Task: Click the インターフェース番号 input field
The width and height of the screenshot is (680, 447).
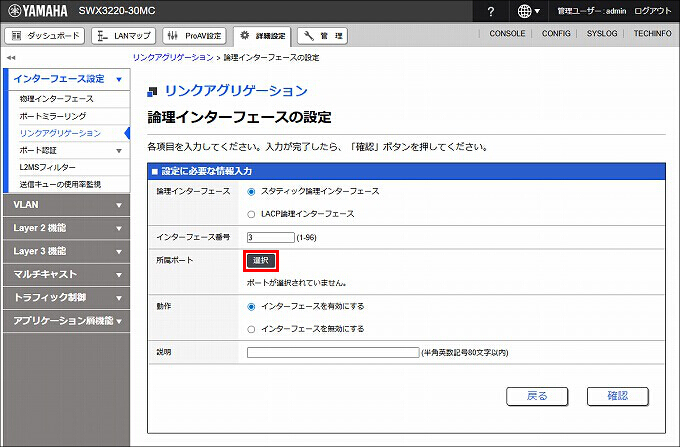Action: coord(271,237)
